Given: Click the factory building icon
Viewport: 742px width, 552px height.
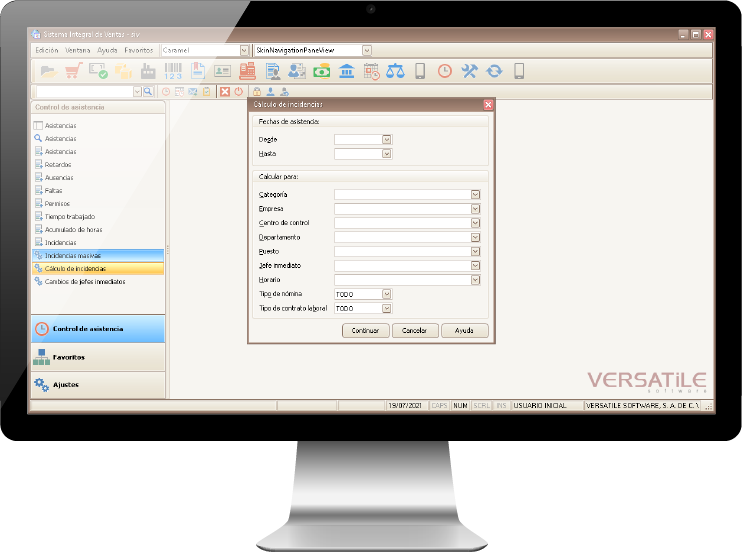Looking at the screenshot, I should [x=148, y=71].
